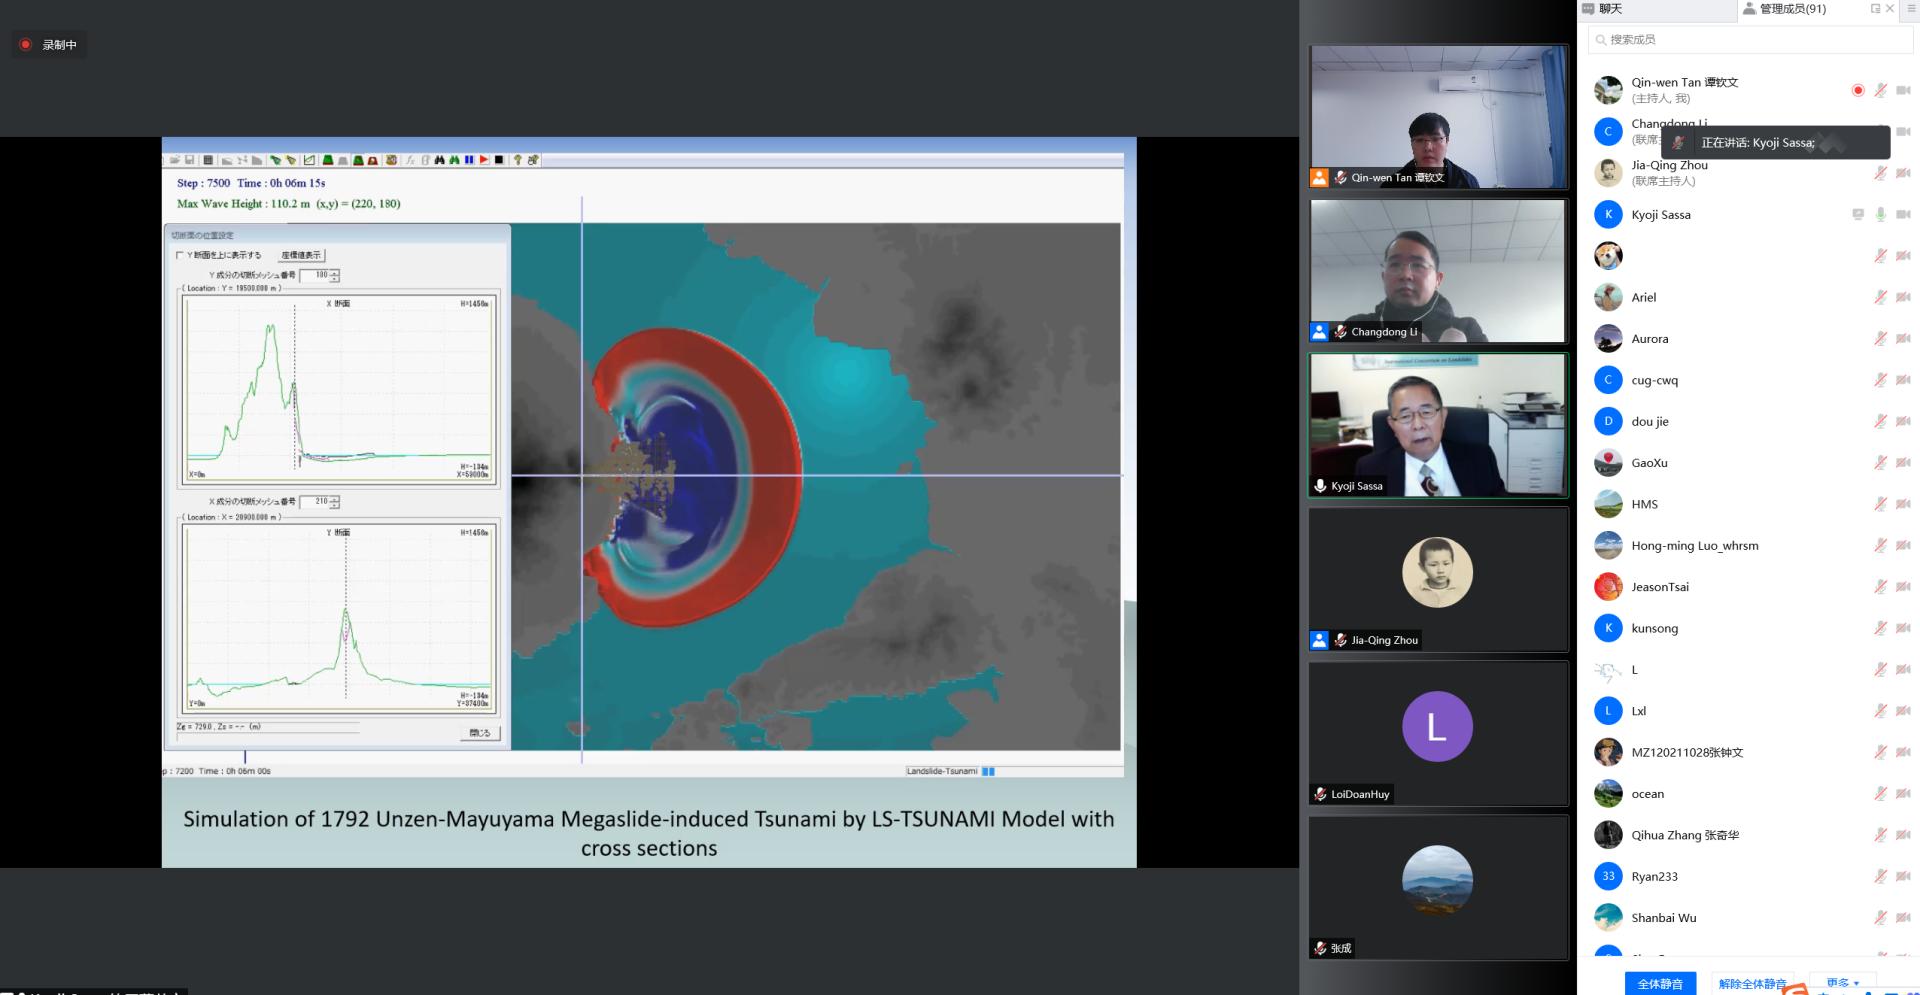This screenshot has height=995, width=1920.
Task: Open the hamburger menu at panel corner
Action: 1911,9
